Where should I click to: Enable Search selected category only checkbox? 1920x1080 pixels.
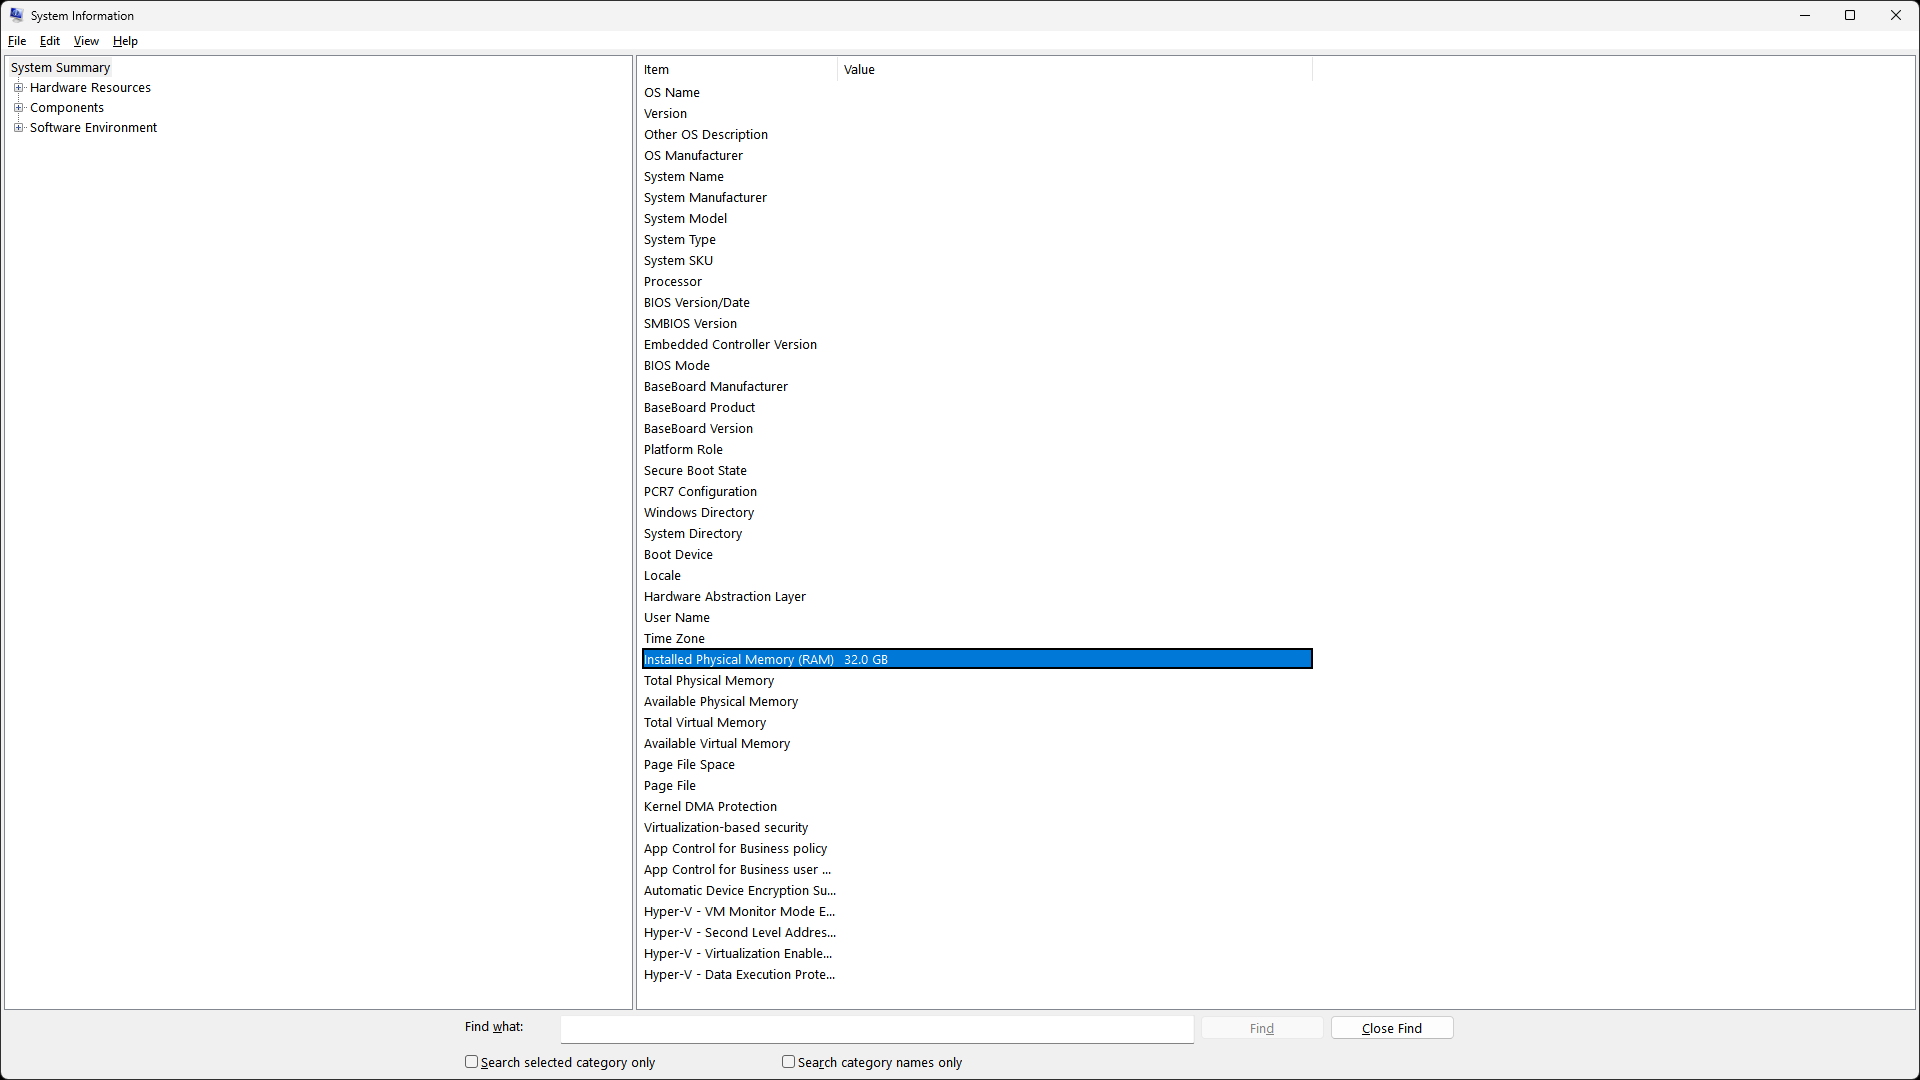click(x=471, y=1062)
